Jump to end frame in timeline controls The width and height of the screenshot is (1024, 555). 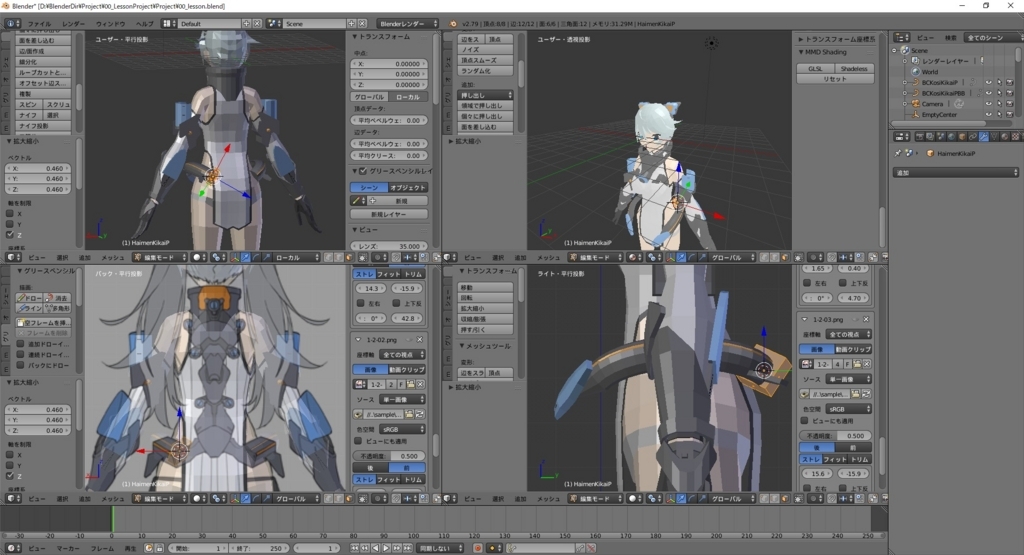(408, 548)
